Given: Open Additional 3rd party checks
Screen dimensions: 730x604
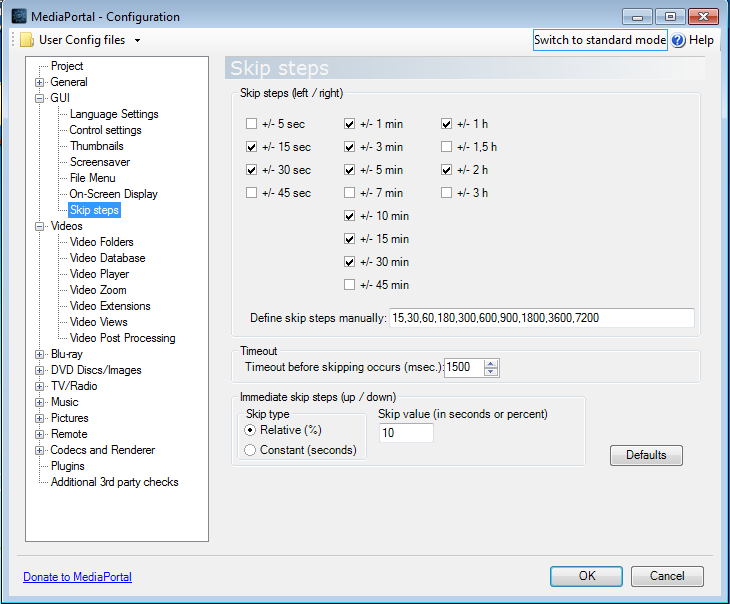Looking at the screenshot, I should pos(115,482).
